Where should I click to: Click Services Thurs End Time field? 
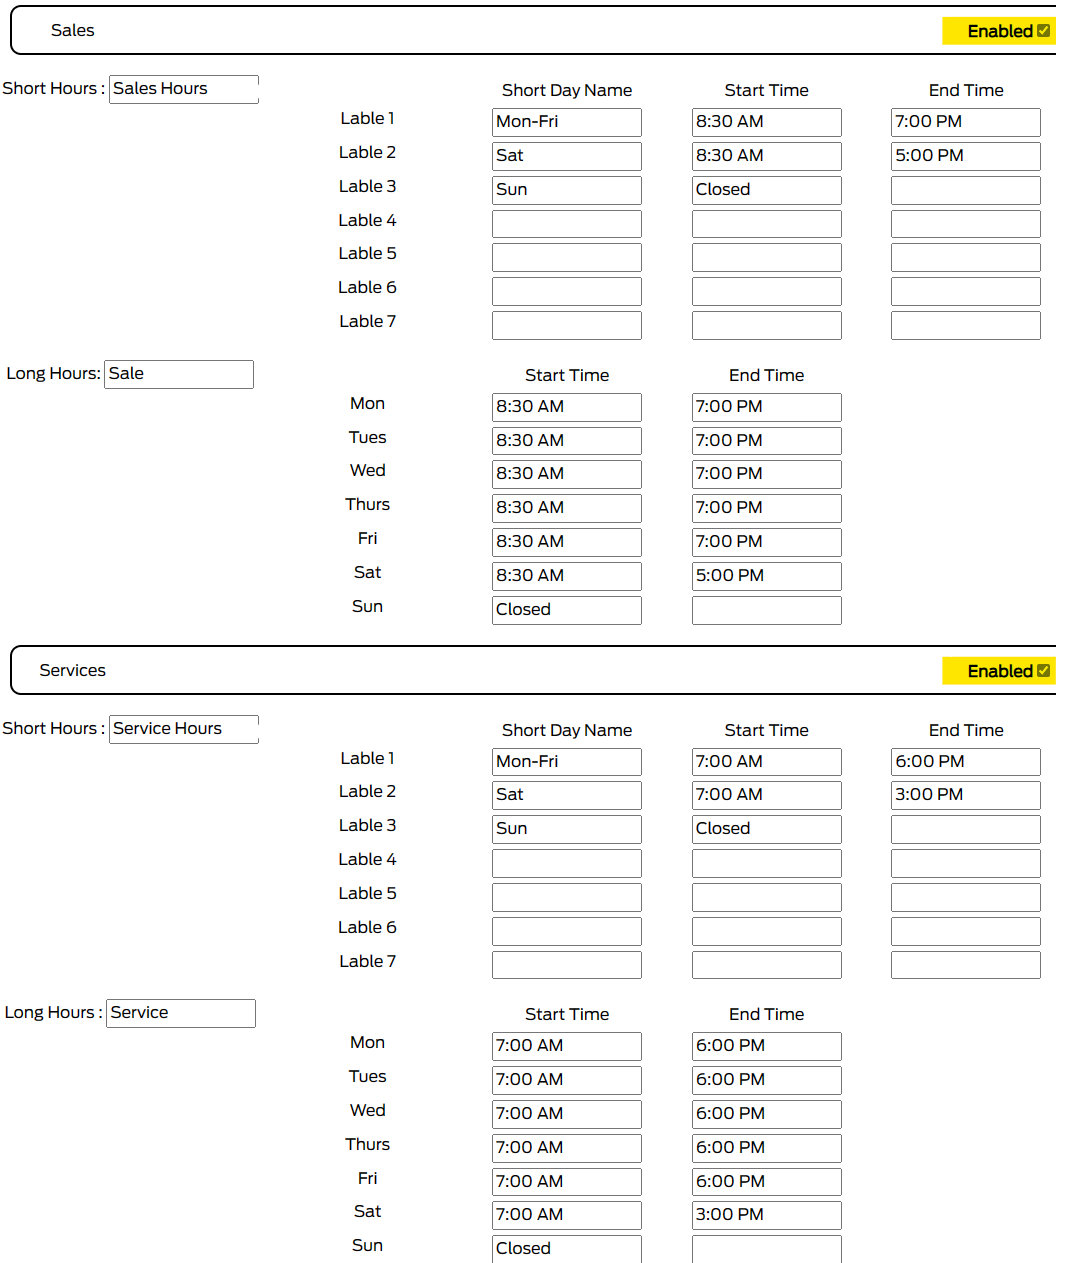(767, 1148)
